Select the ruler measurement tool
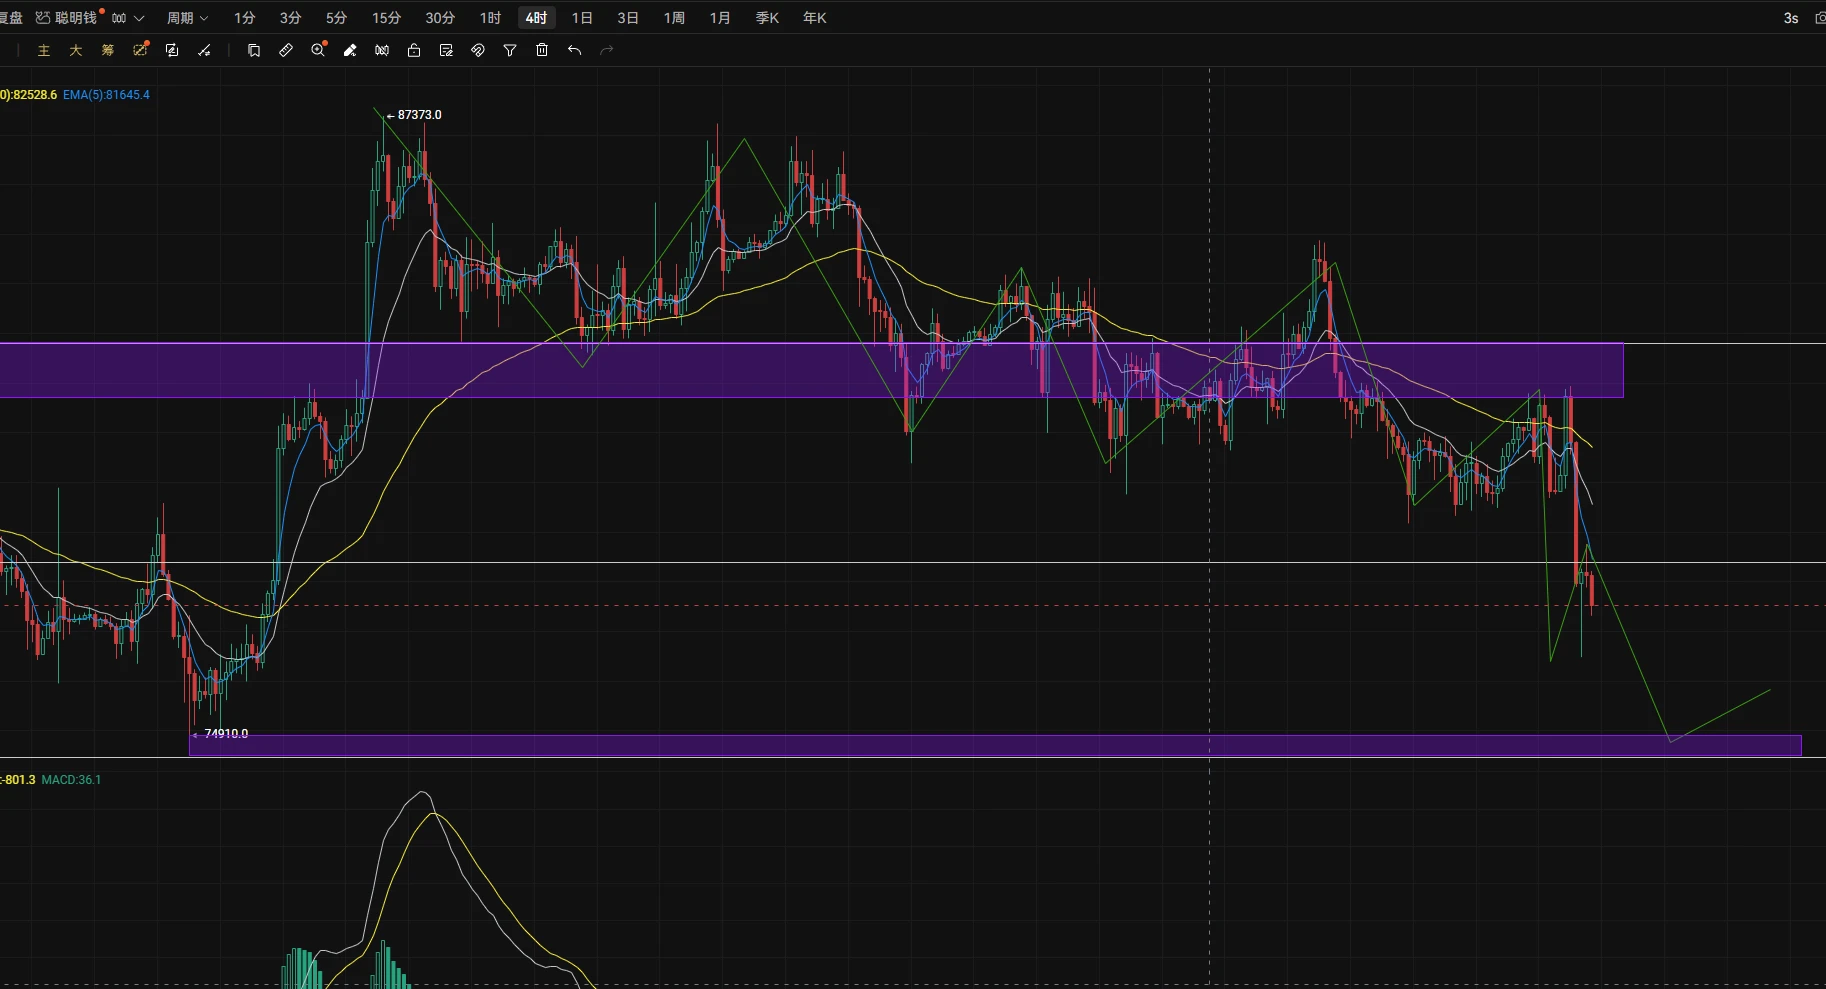Image resolution: width=1826 pixels, height=989 pixels. coord(286,50)
